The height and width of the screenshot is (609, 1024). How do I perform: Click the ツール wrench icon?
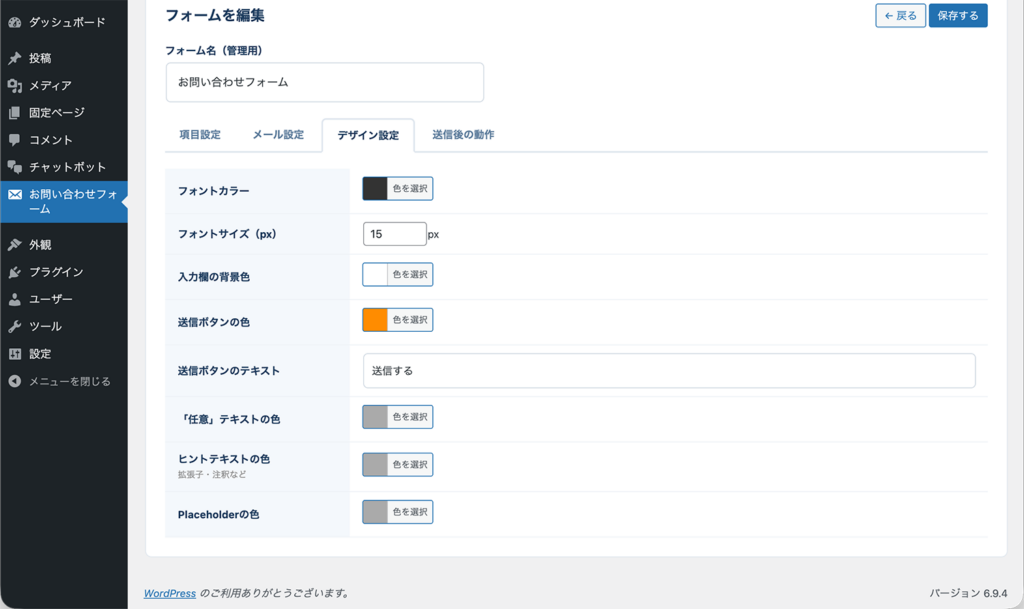[x=15, y=326]
